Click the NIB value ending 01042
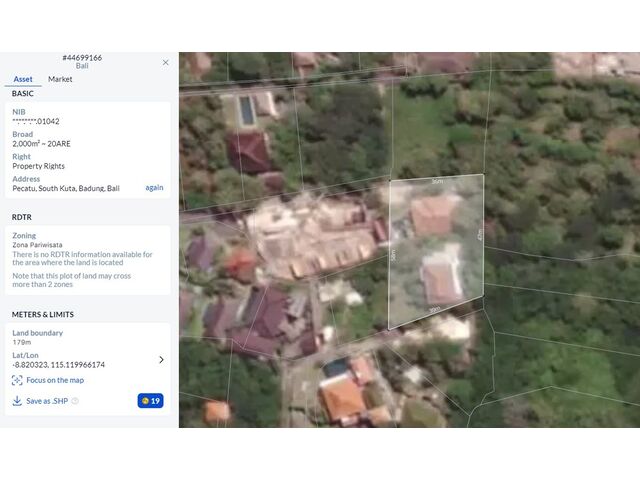 point(36,121)
